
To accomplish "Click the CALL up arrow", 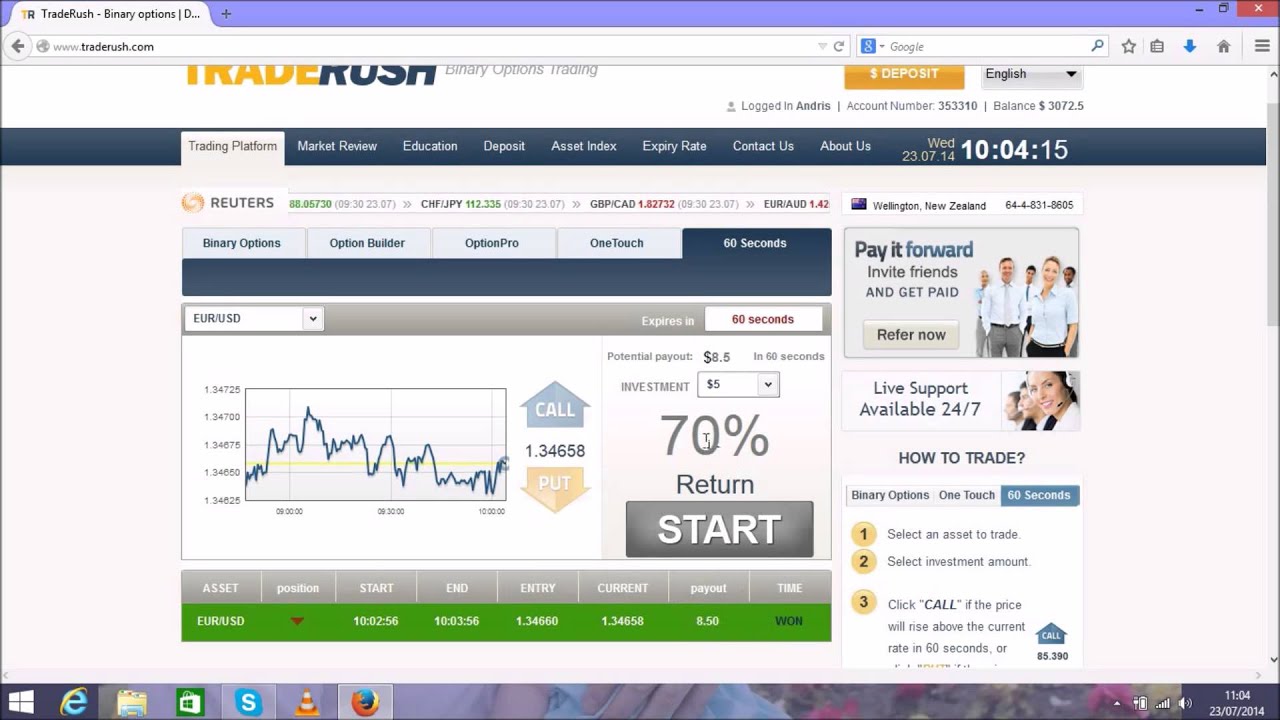I will (555, 405).
